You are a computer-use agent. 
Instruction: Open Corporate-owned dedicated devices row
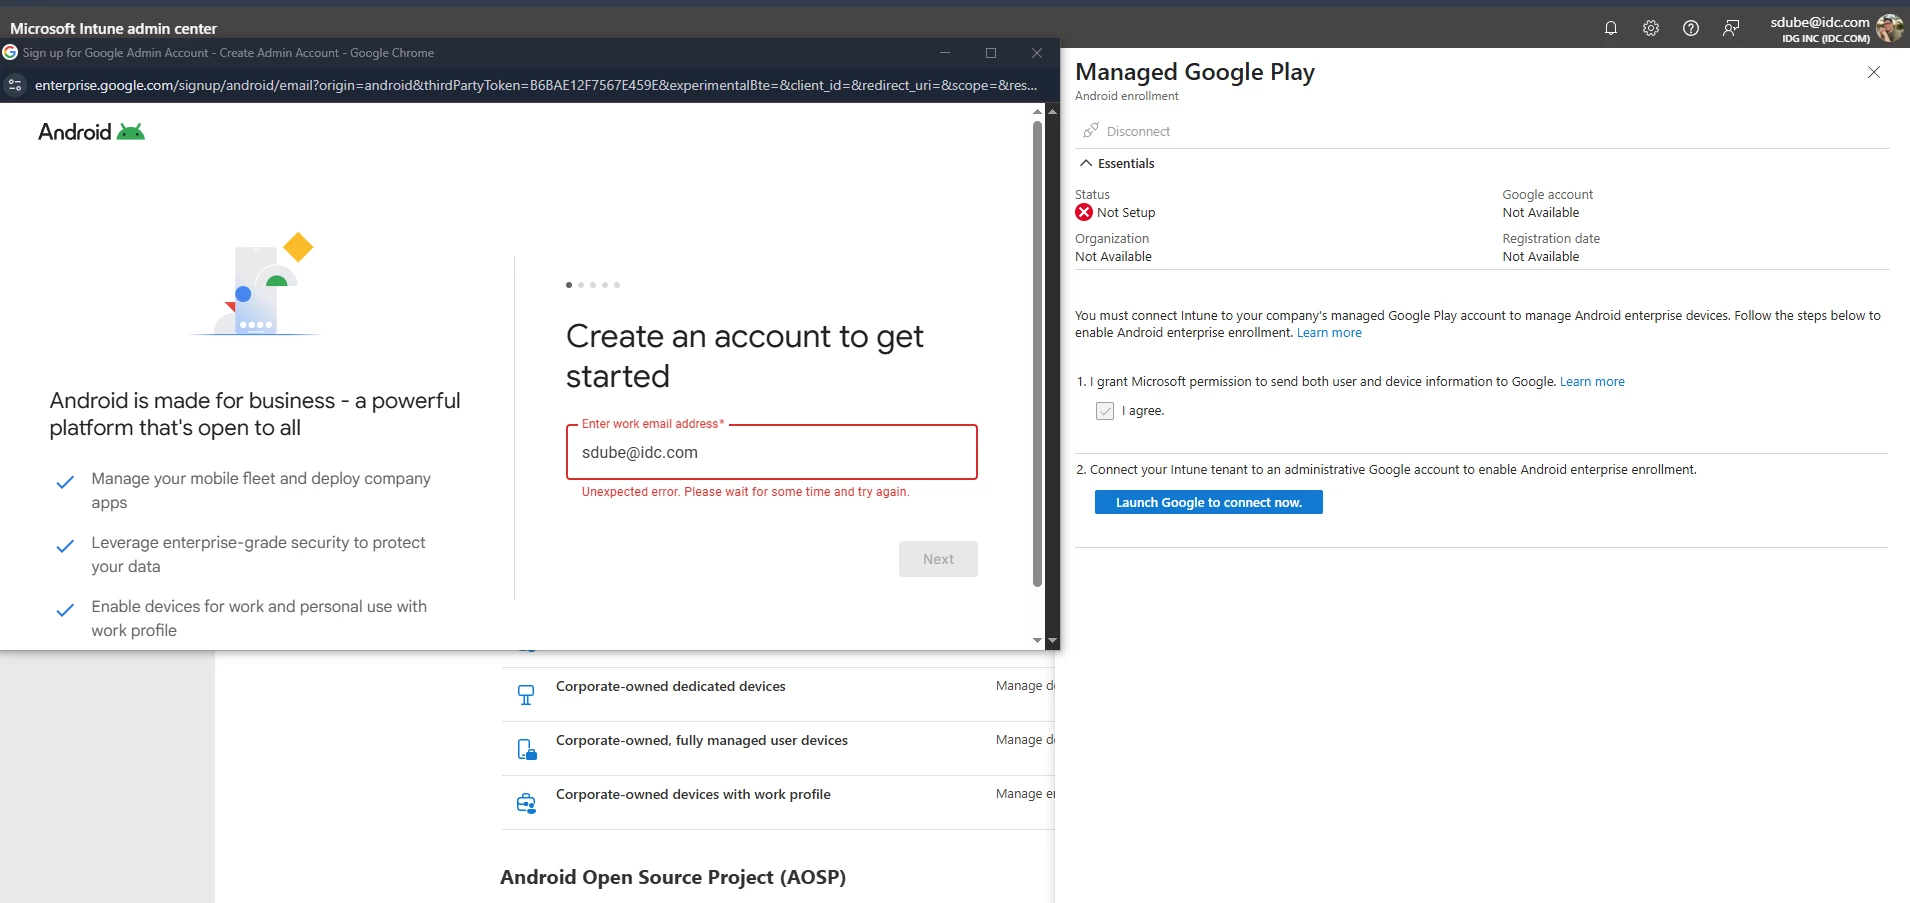[778, 694]
